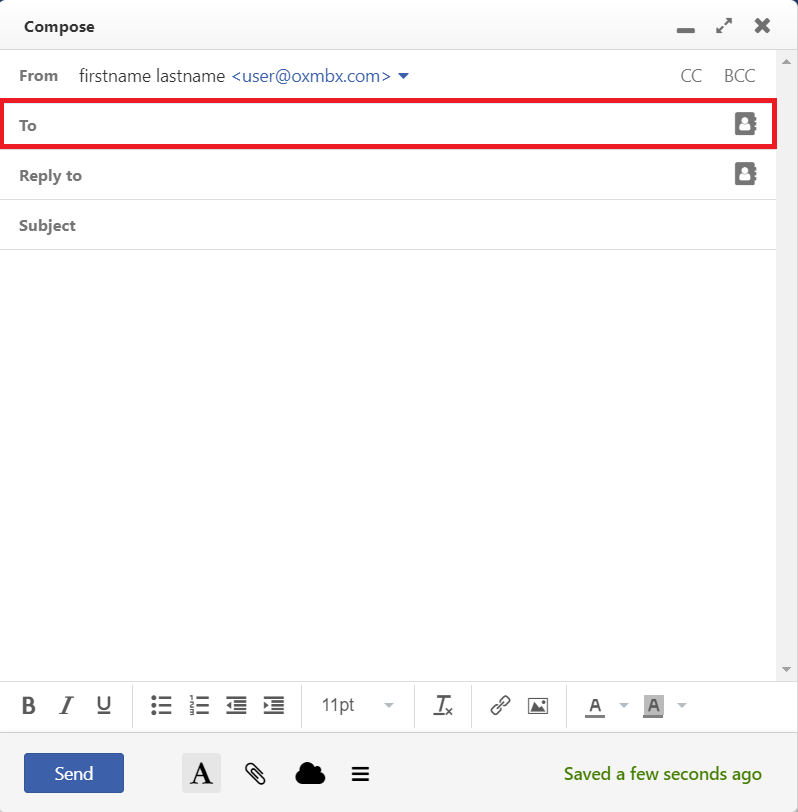The image size is (798, 812).
Task: Add attachment from cloud storage
Action: (310, 774)
